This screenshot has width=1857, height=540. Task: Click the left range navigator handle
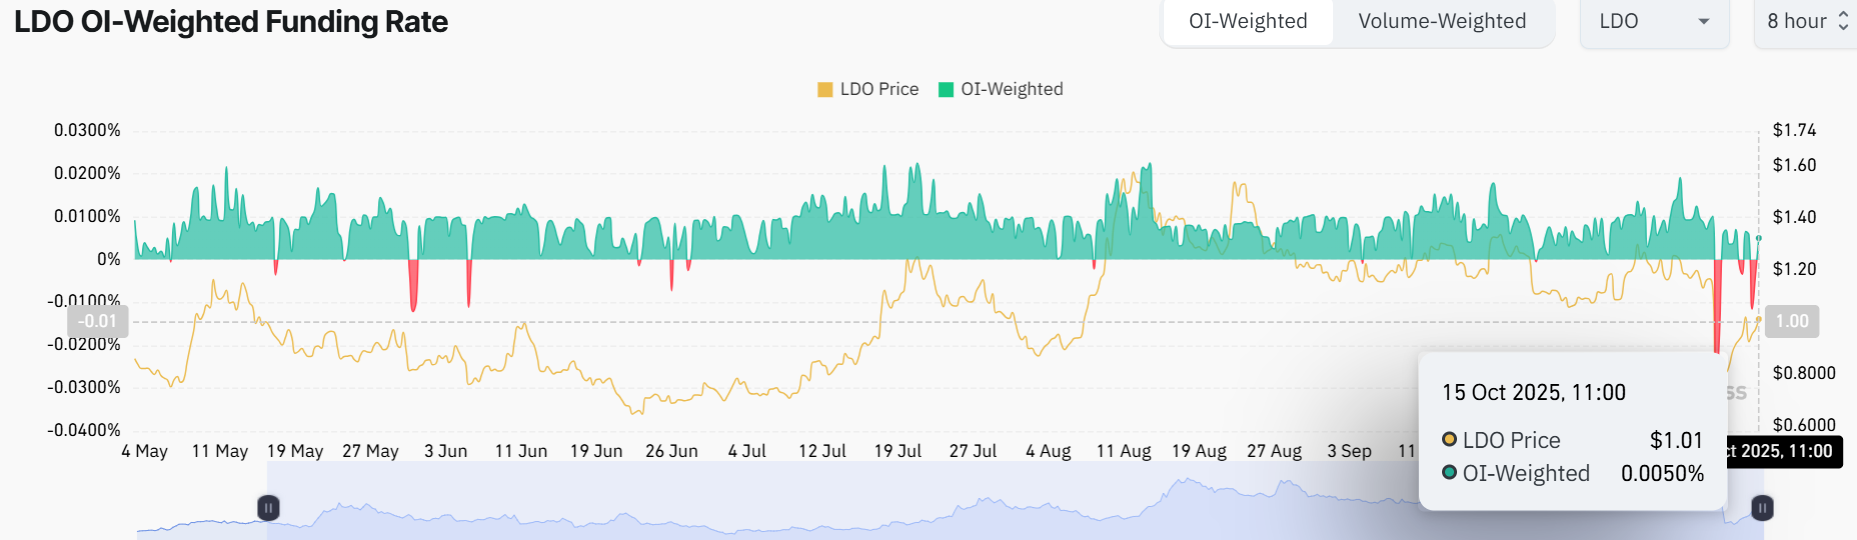tap(268, 508)
